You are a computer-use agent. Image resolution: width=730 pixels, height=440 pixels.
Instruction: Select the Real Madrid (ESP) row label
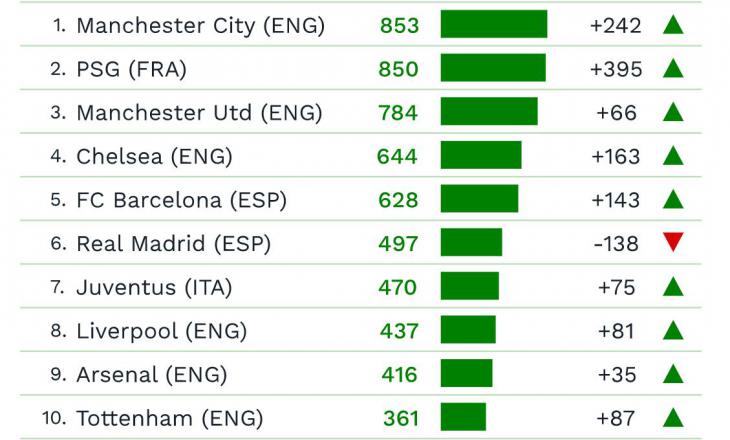[173, 243]
